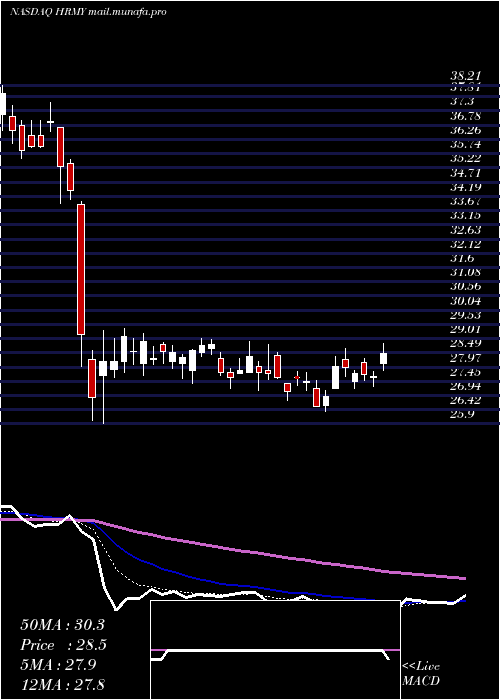This screenshot has width=500, height=700.
Task: Click the 30.04 price level
Action: pyautogui.click(x=465, y=301)
